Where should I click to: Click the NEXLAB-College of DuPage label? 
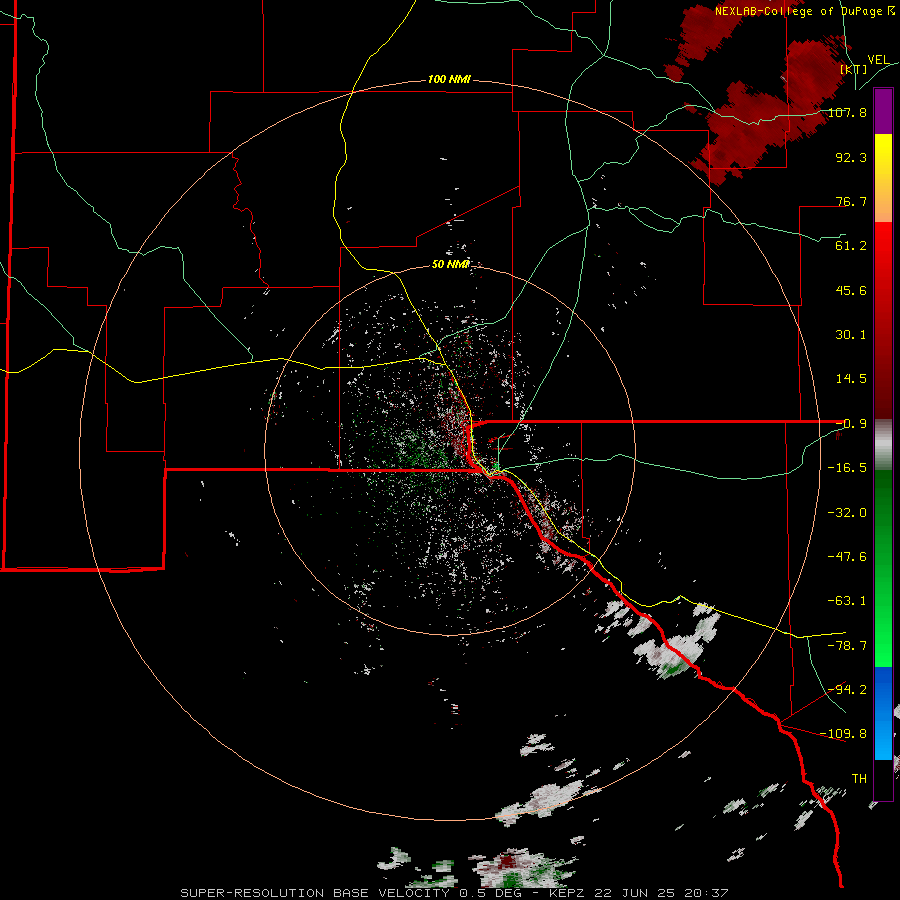[x=804, y=11]
